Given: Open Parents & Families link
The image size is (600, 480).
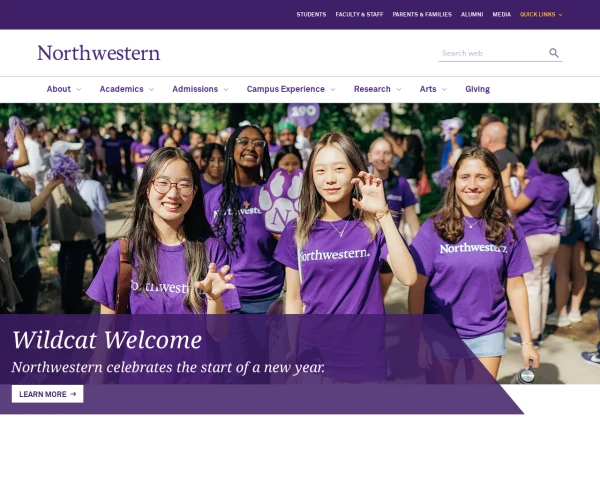Looking at the screenshot, I should click(422, 15).
